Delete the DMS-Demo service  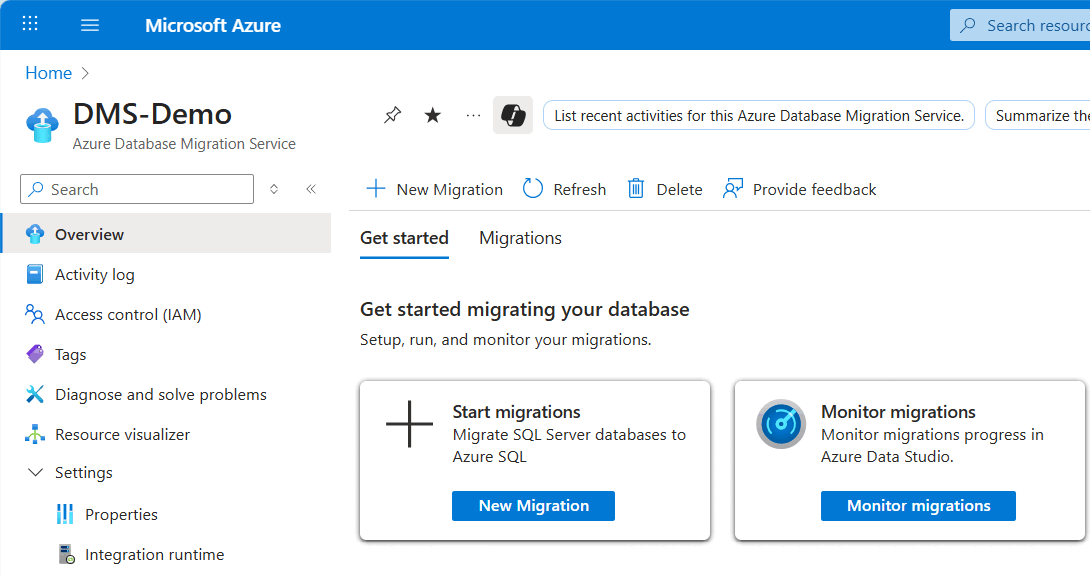664,188
